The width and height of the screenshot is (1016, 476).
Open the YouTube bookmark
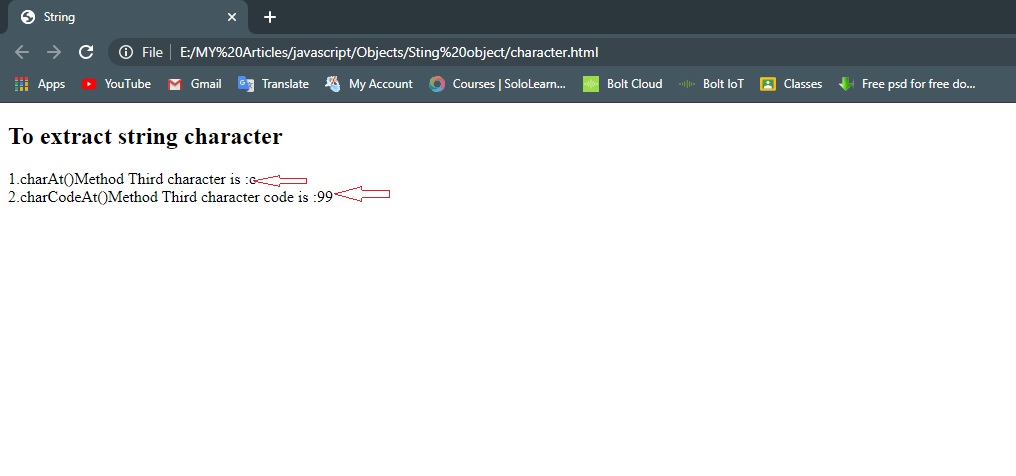(116, 84)
